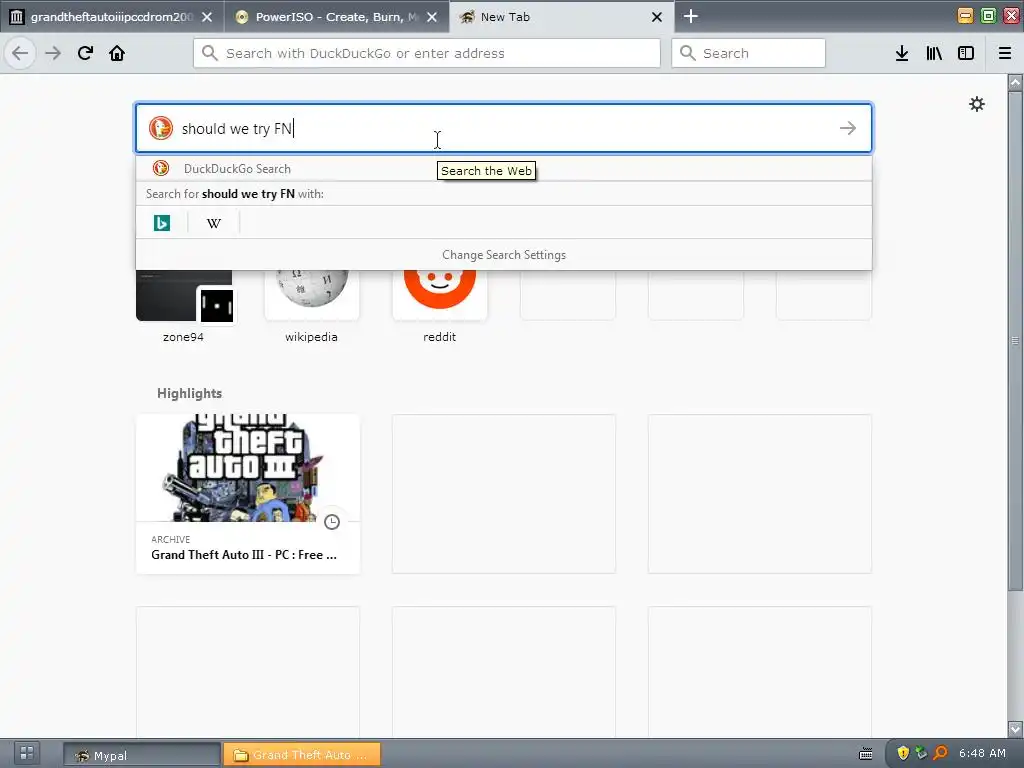Viewport: 1024px width, 768px height.
Task: Switch to PowerISO tab
Action: (337, 17)
